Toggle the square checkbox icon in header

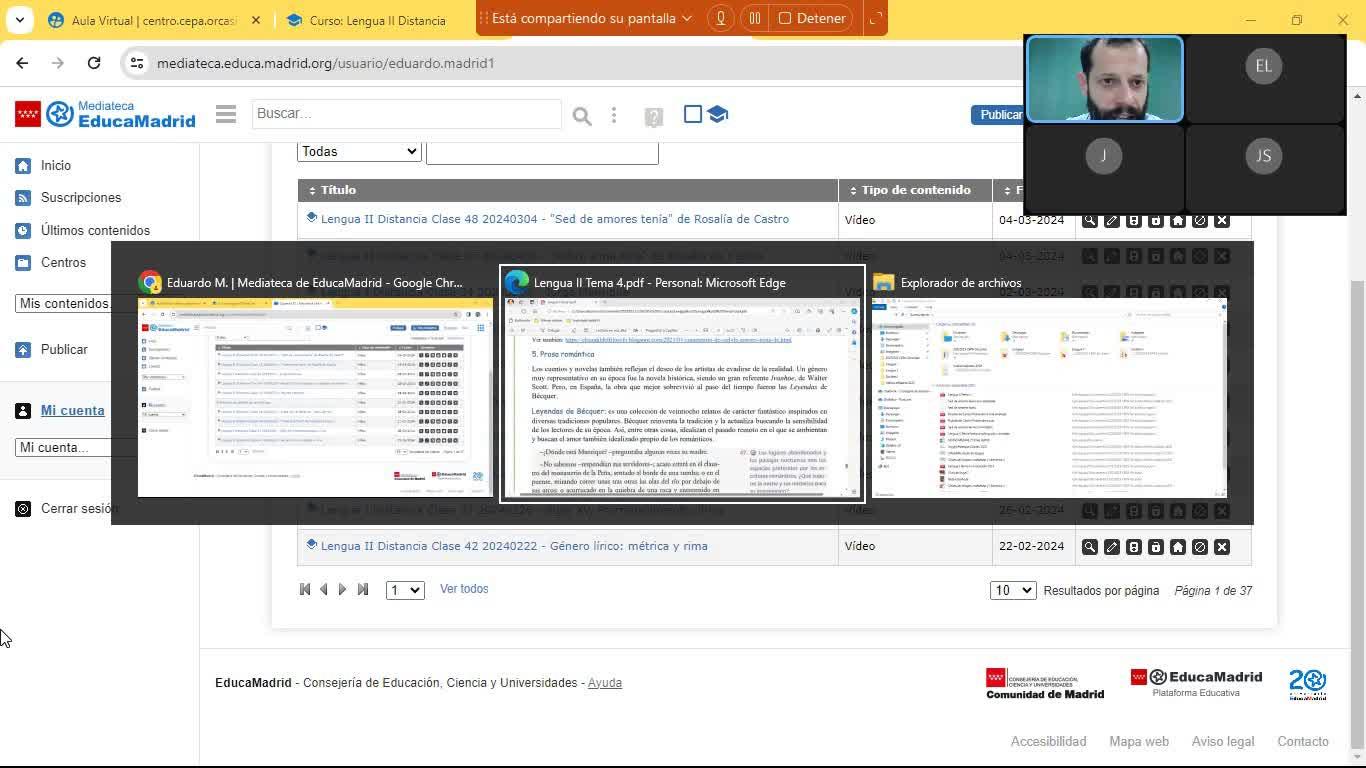tap(693, 114)
